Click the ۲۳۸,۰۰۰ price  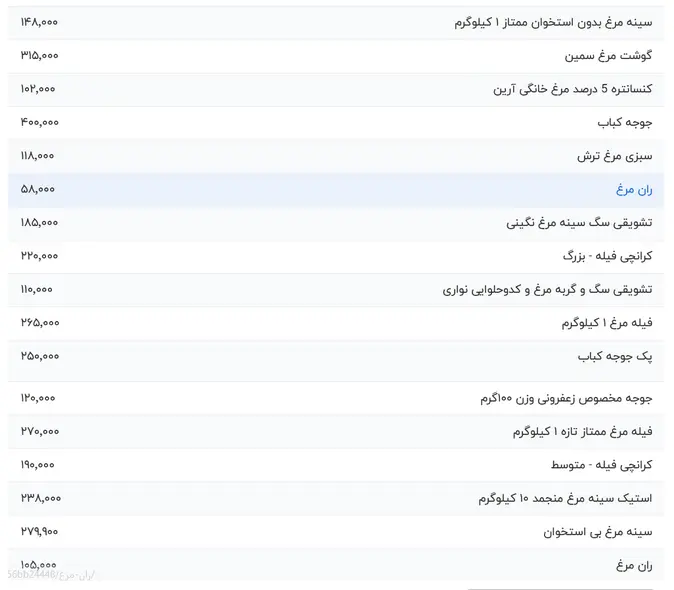coord(41,498)
